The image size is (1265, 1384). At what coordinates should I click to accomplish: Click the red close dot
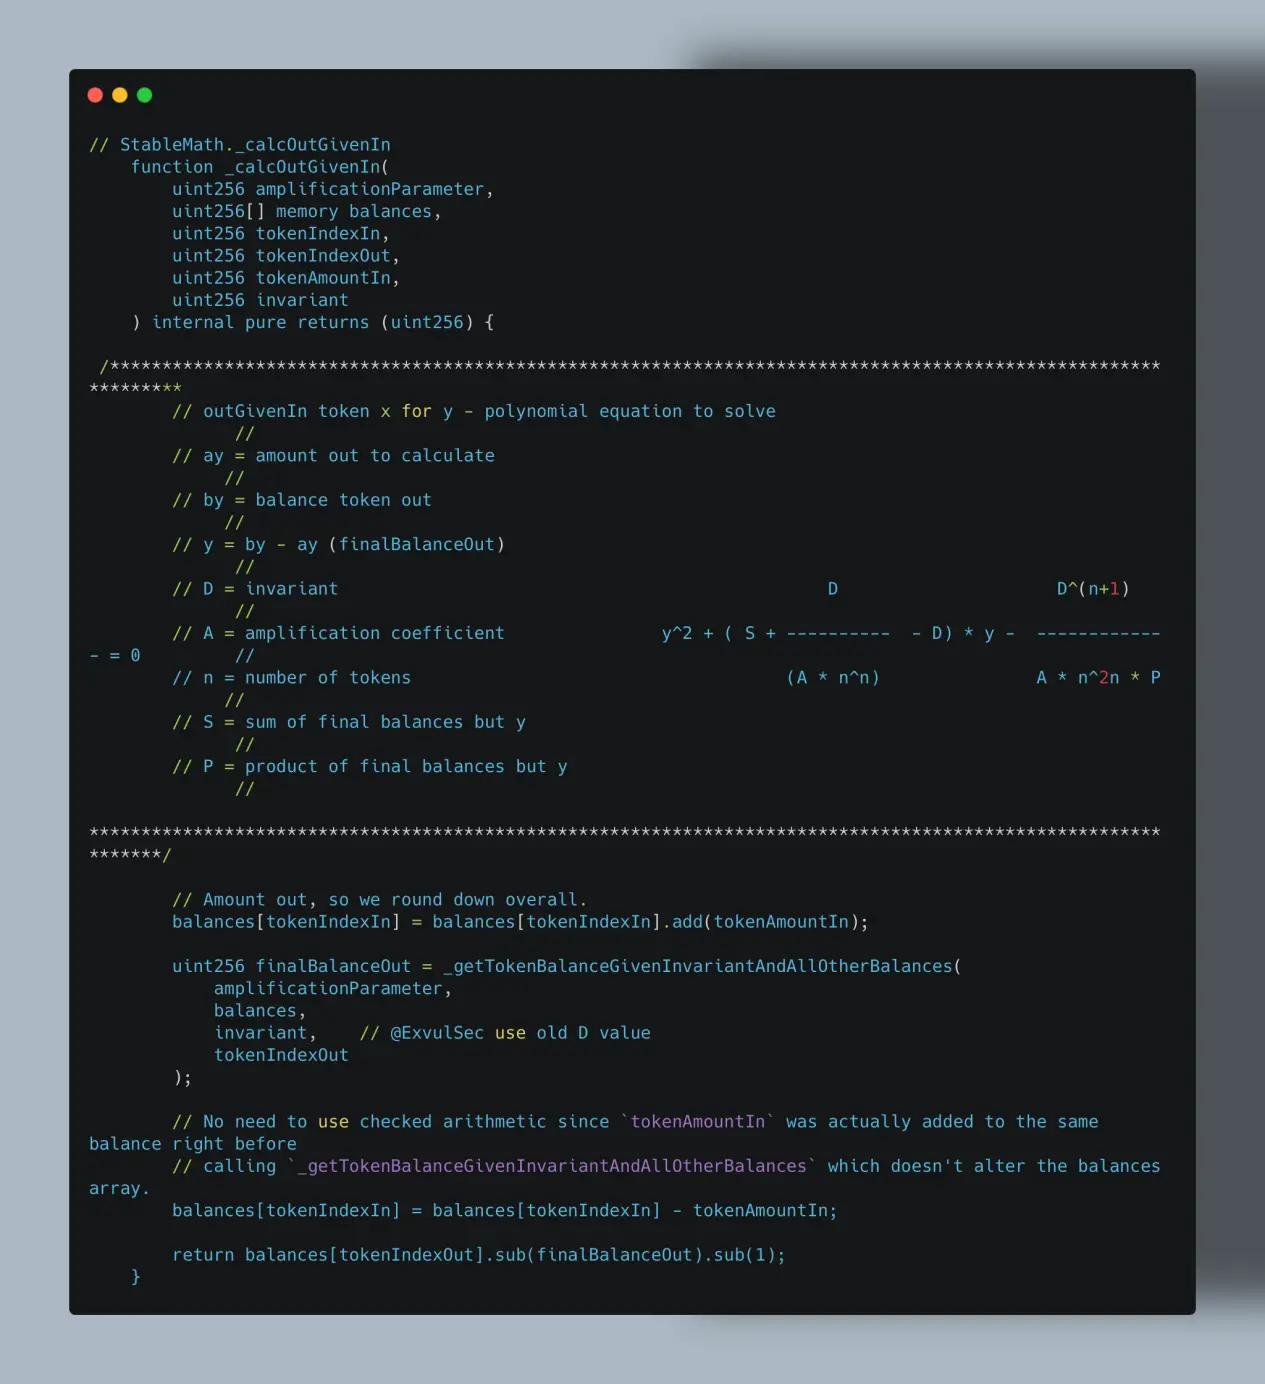(x=96, y=95)
